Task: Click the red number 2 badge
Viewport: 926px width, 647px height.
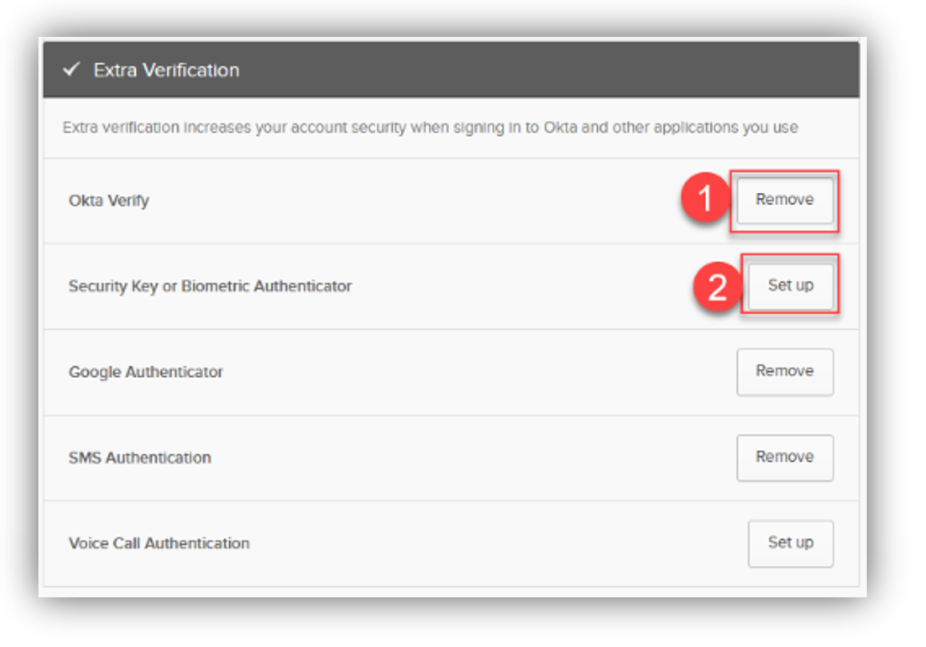Action: click(x=717, y=287)
